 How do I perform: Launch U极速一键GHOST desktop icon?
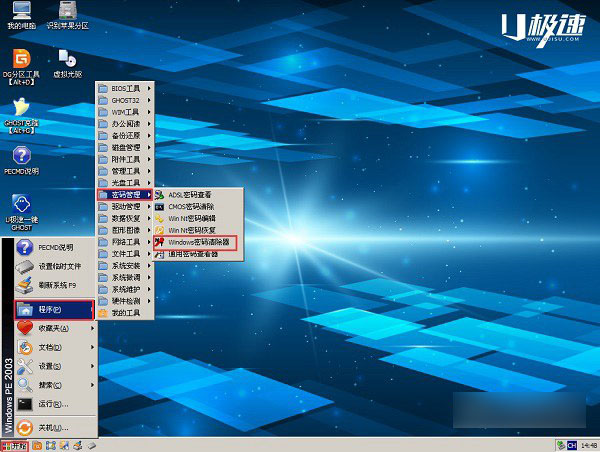point(21,213)
